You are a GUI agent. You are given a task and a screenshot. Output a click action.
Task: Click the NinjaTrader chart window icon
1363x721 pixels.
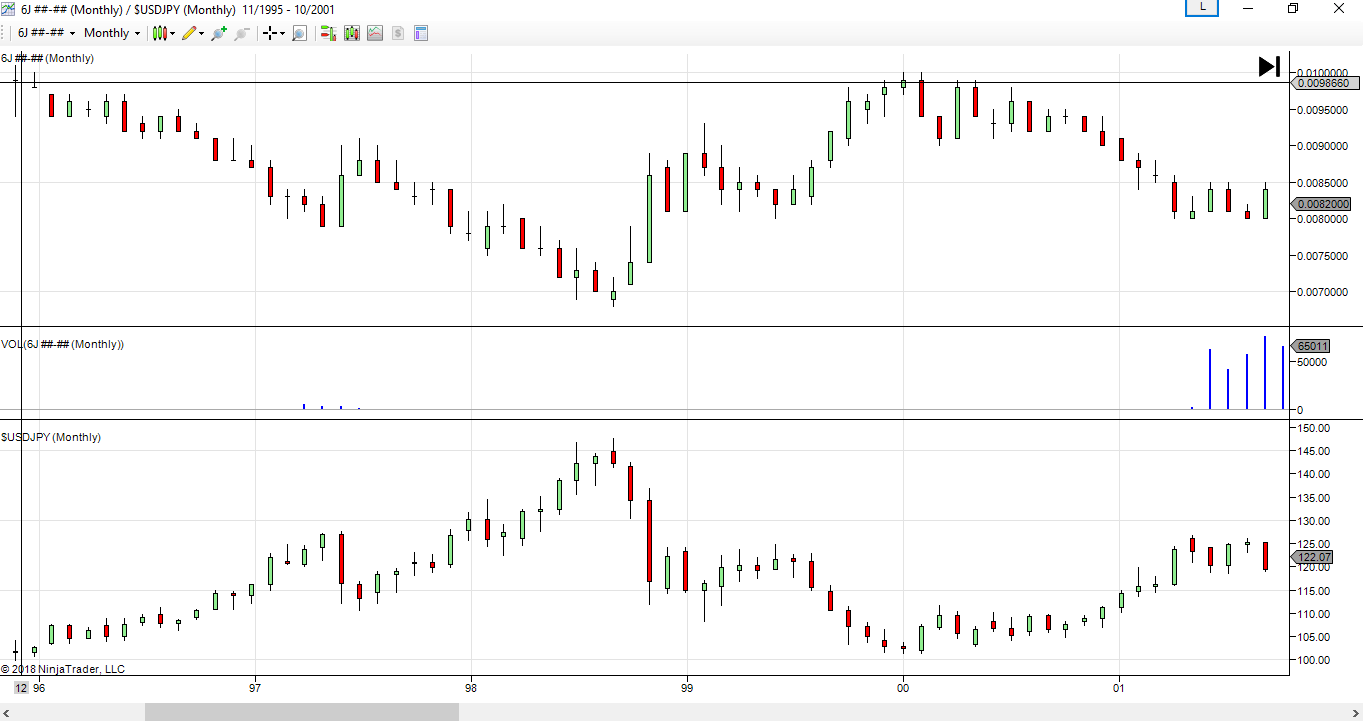(x=9, y=9)
